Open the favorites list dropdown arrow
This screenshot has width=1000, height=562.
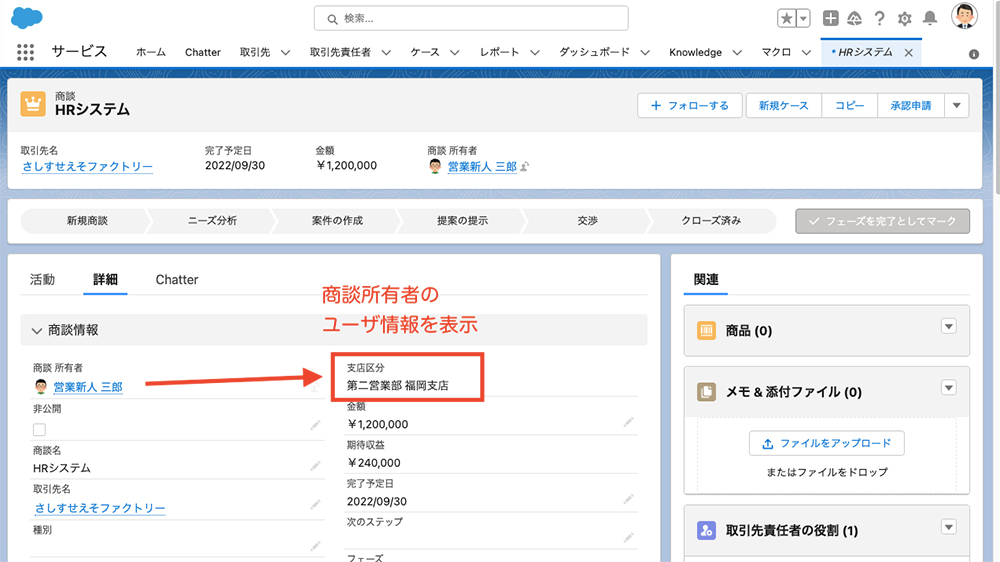(804, 18)
